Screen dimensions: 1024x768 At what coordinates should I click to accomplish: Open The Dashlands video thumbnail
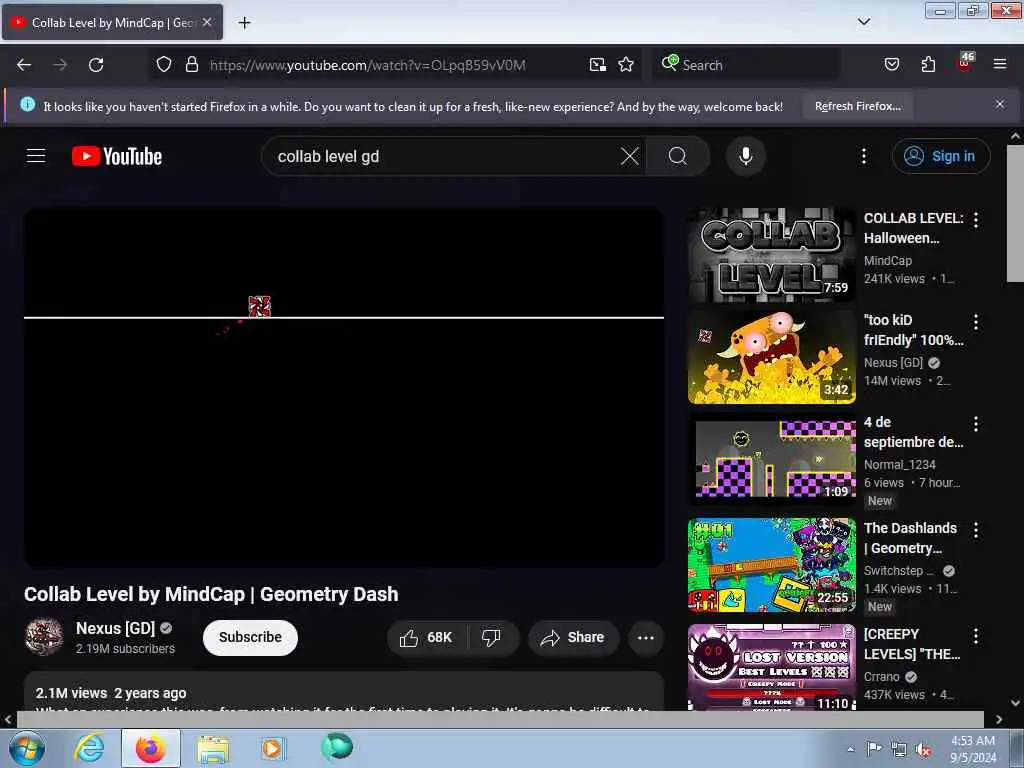coord(771,565)
